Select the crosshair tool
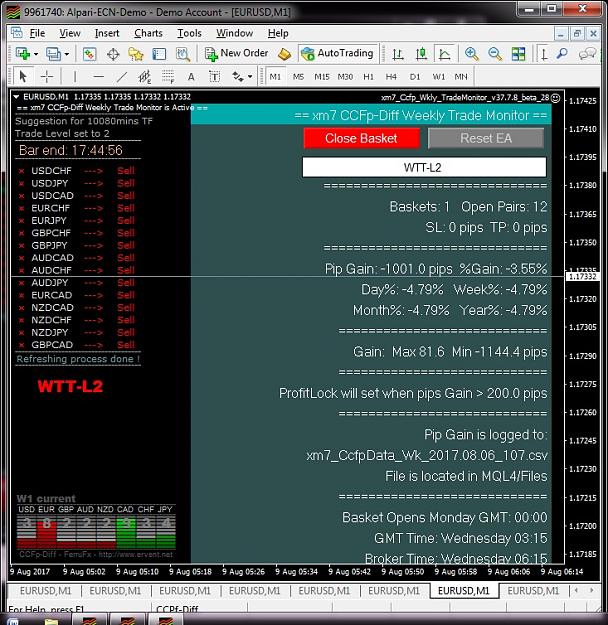Image resolution: width=608 pixels, height=625 pixels. coord(47,77)
